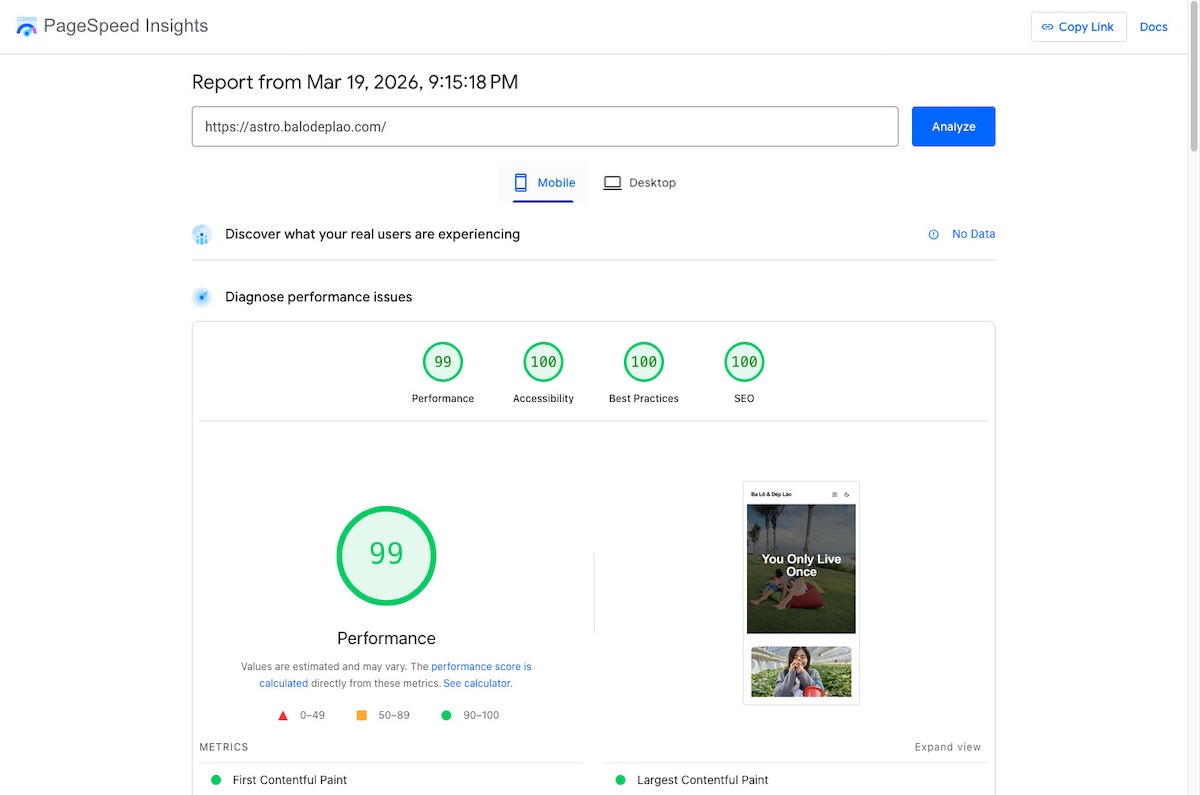Expand the Largest Contentful Paint metric
Image resolution: width=1200 pixels, height=795 pixels.
coord(702,780)
